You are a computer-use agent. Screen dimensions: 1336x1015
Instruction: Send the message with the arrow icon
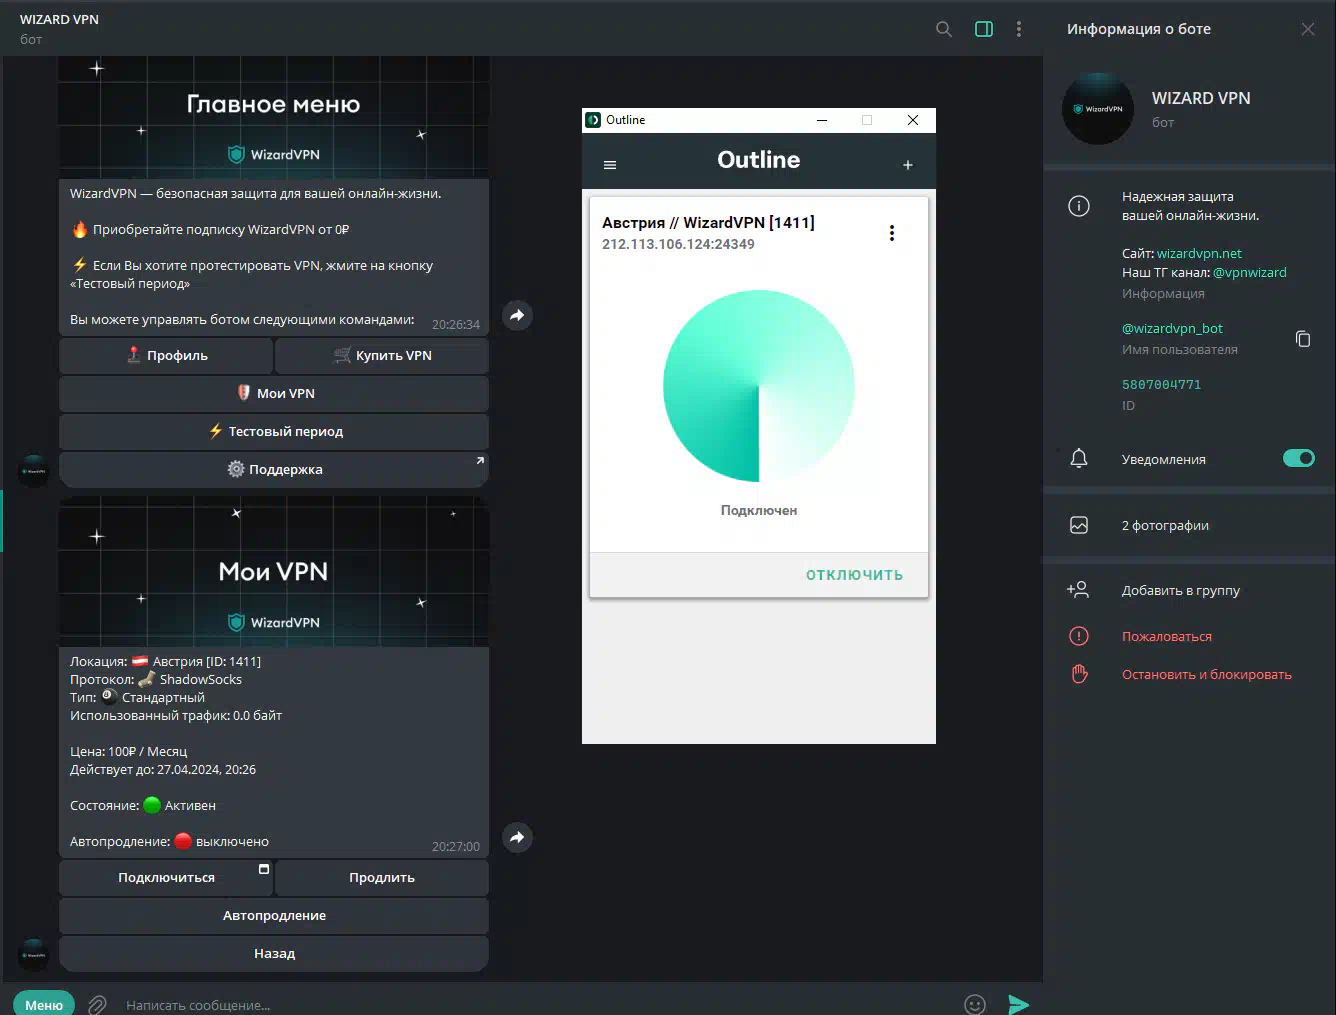[1018, 1004]
